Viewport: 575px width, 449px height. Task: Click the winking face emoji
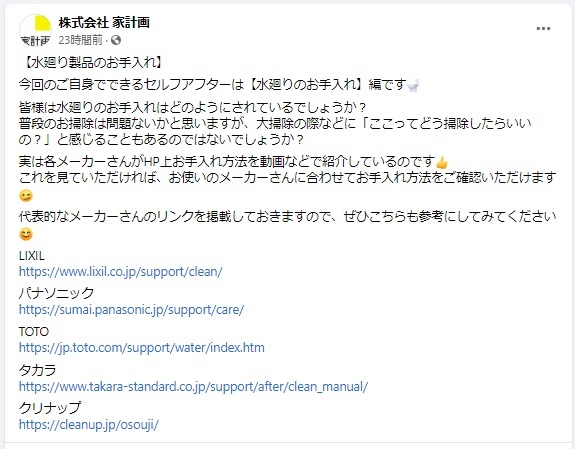[x=26, y=196]
